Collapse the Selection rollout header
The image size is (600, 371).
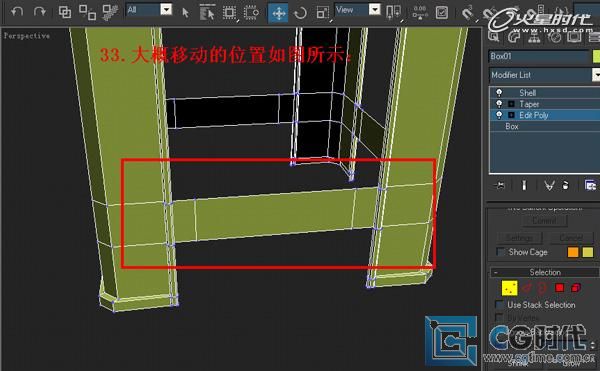tap(545, 272)
